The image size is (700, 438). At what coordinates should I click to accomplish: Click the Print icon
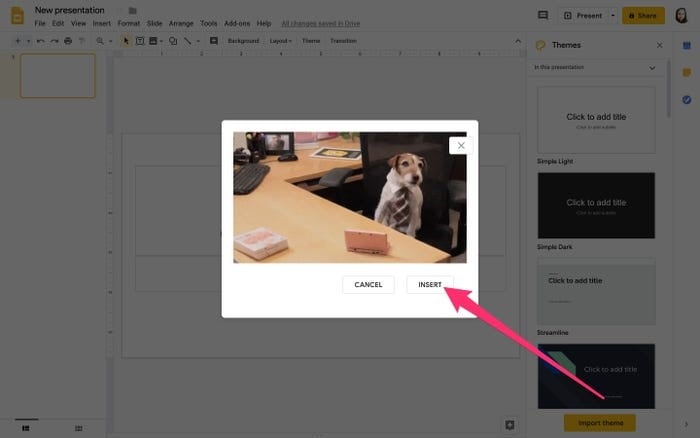coord(68,41)
